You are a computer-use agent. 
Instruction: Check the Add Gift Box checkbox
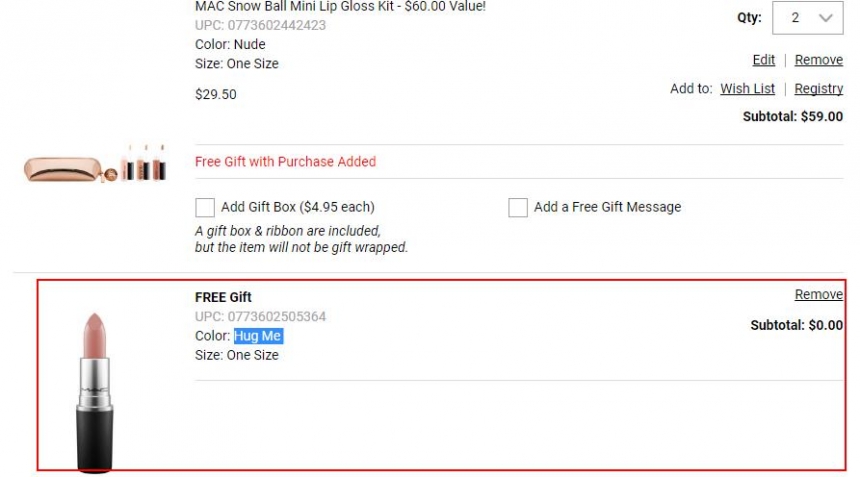(x=205, y=207)
